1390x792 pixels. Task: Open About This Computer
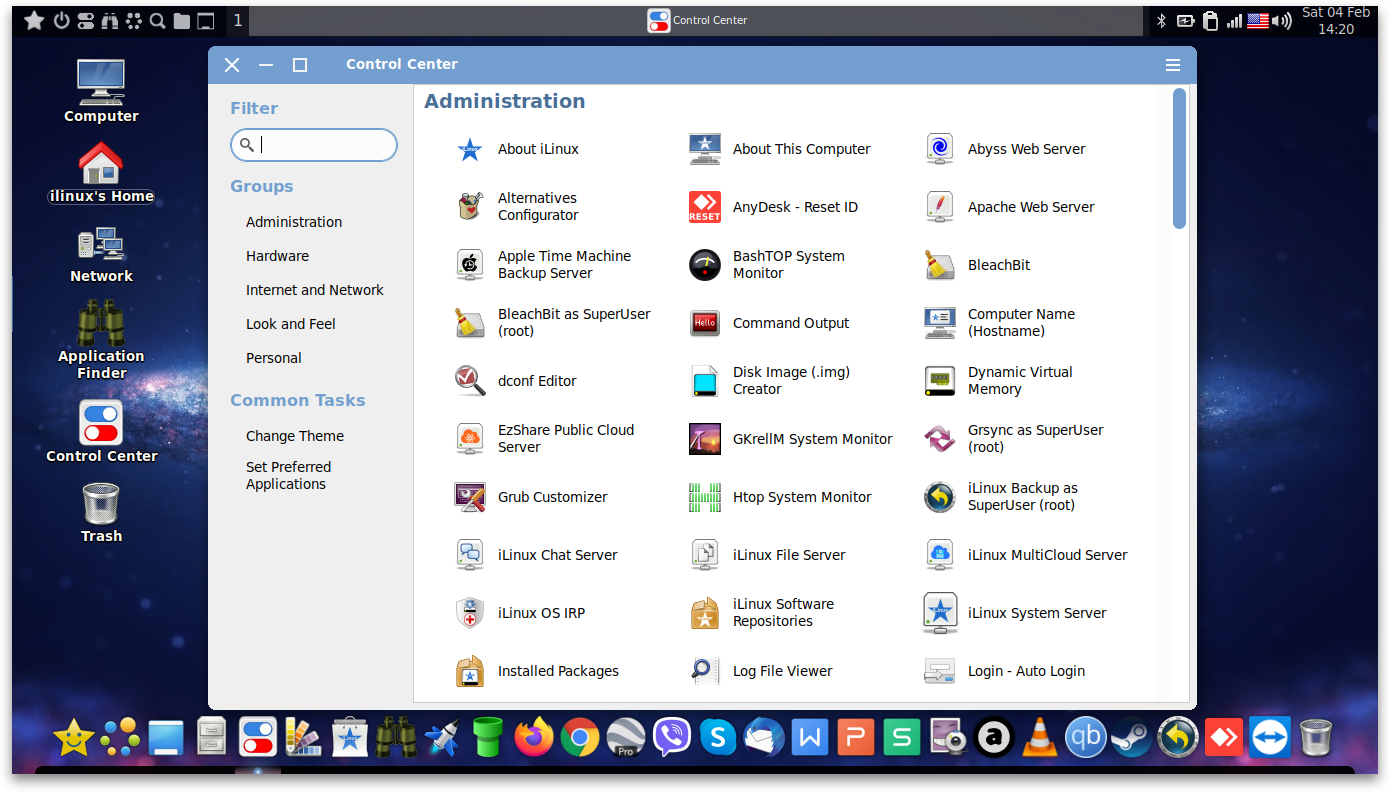click(x=780, y=149)
